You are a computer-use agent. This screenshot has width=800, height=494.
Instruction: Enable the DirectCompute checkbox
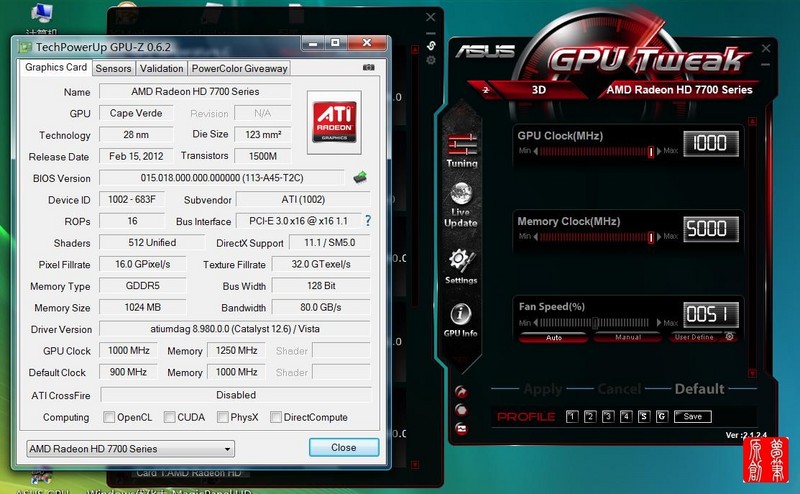pos(276,417)
